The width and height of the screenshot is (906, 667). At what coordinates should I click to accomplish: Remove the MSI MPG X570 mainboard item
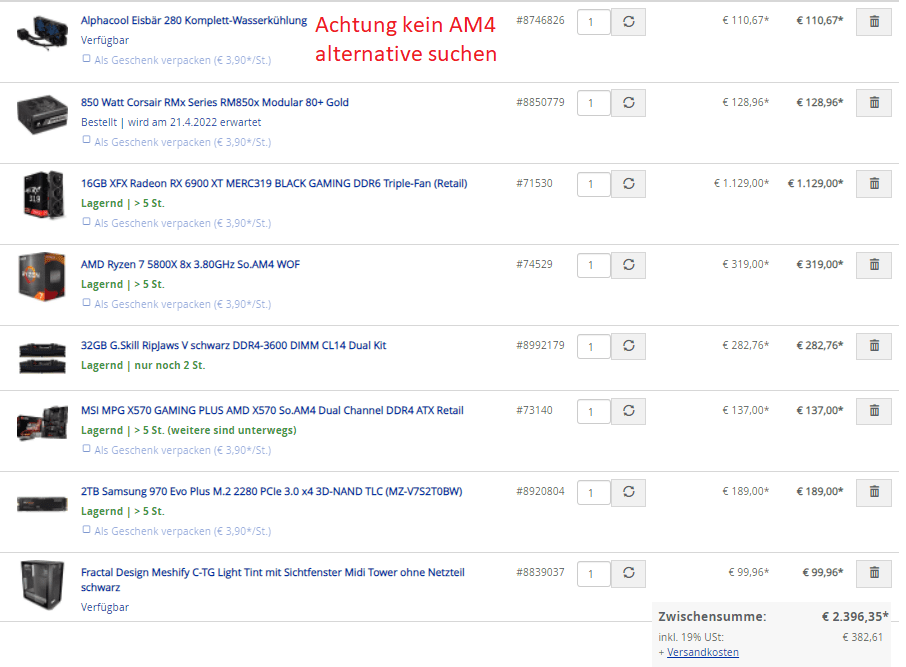[874, 411]
